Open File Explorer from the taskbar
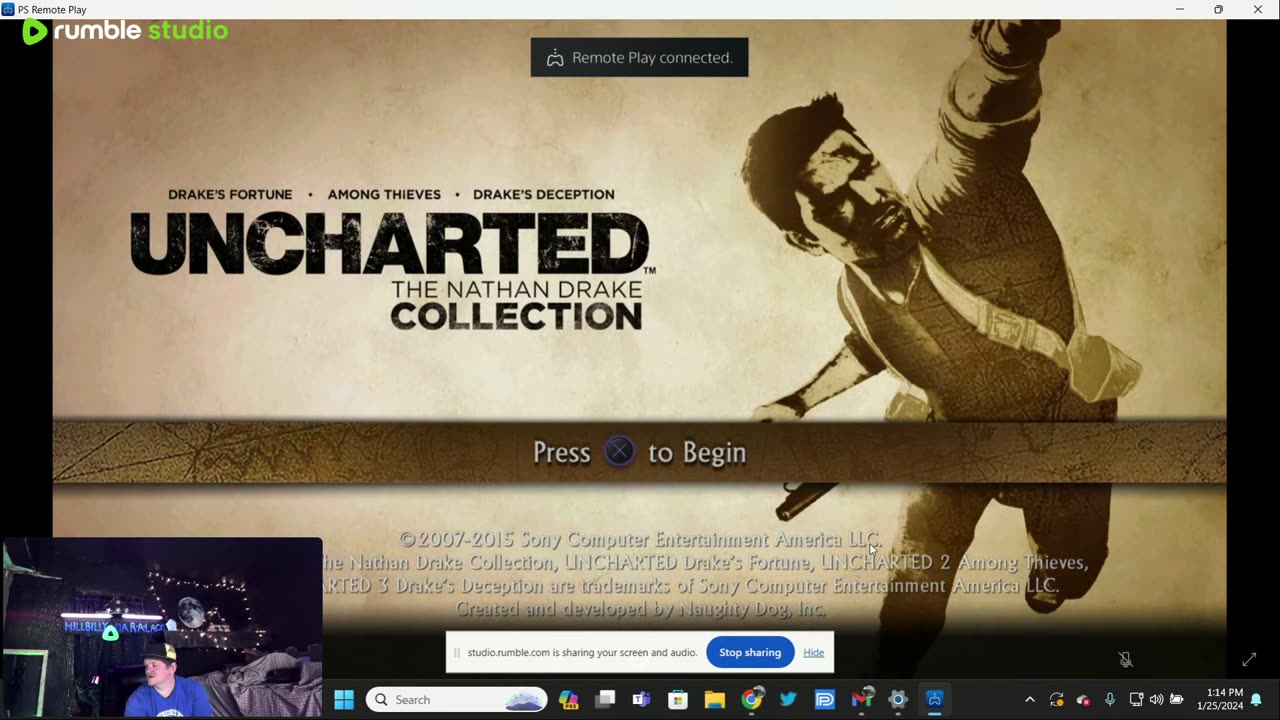Image resolution: width=1280 pixels, height=720 pixels. [714, 700]
